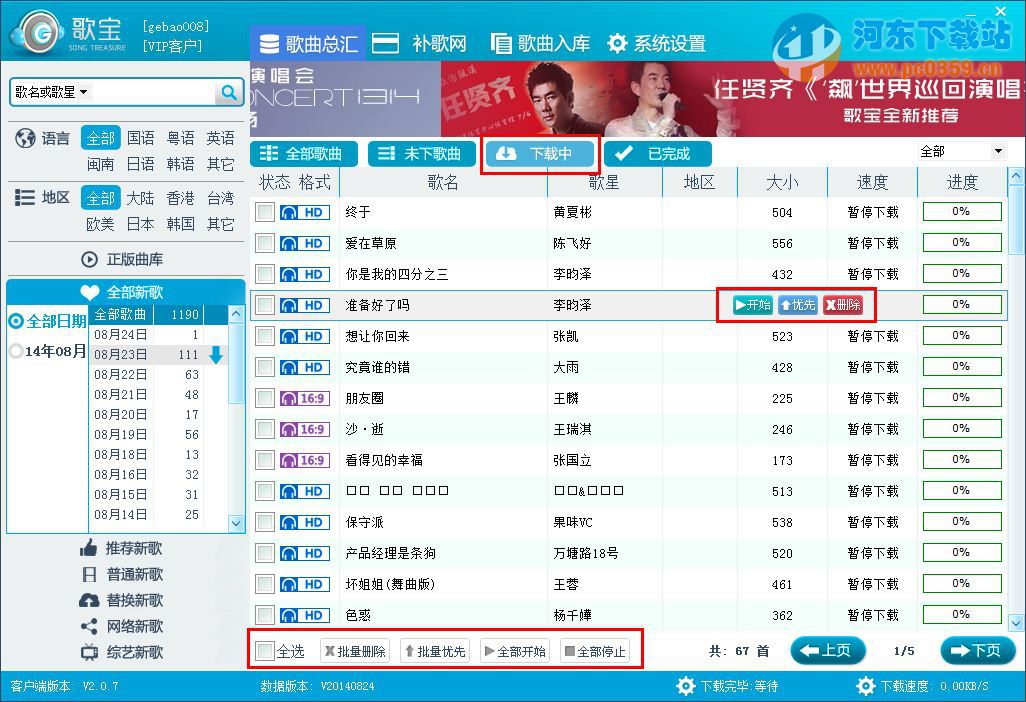The width and height of the screenshot is (1026, 702).
Task: Click the download speed gear icon
Action: (866, 686)
